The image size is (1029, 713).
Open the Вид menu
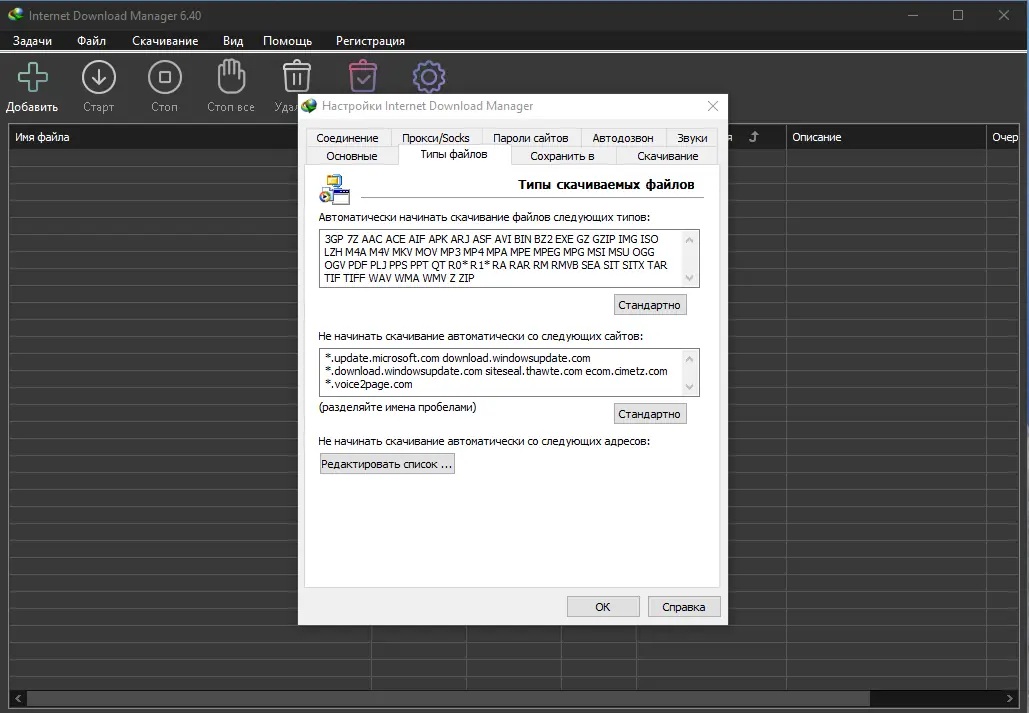click(x=233, y=41)
